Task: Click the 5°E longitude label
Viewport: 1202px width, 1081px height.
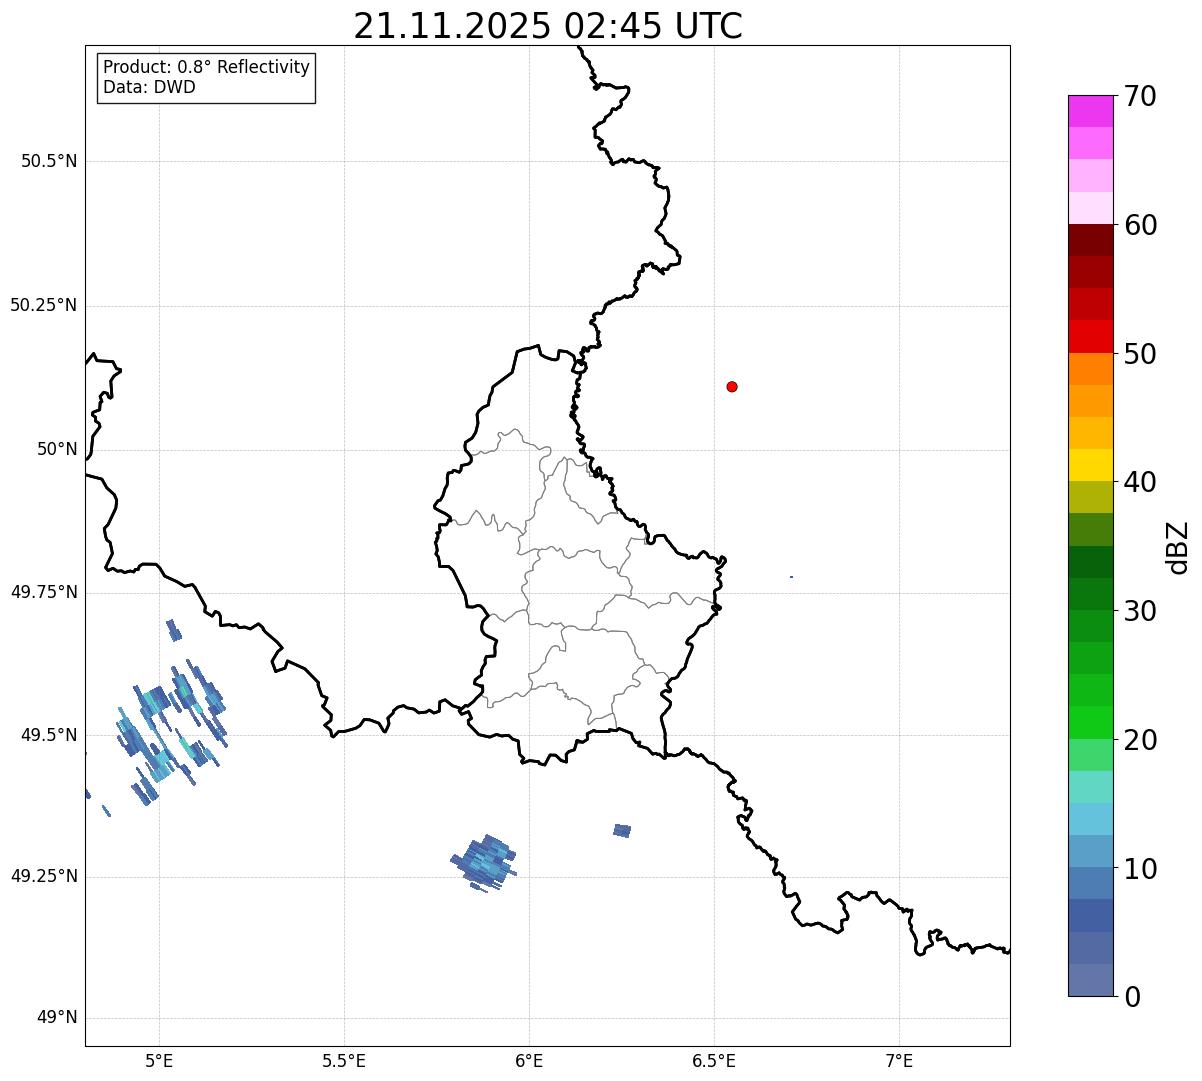Action: (x=159, y=1060)
